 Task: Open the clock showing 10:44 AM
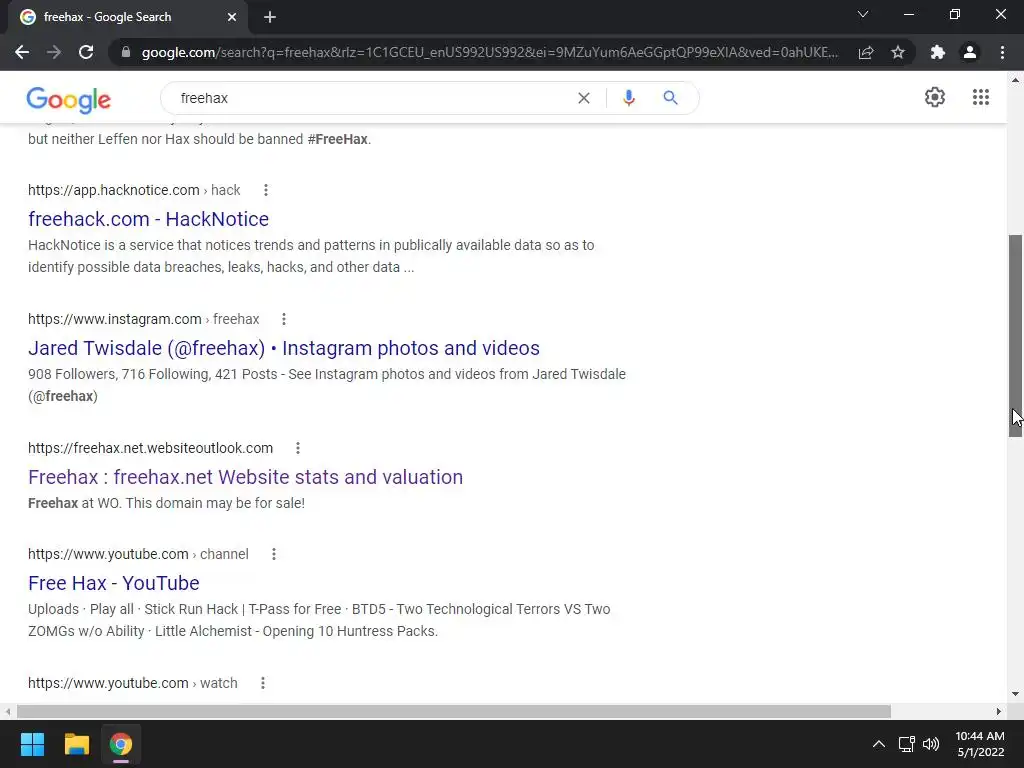pyautogui.click(x=980, y=744)
